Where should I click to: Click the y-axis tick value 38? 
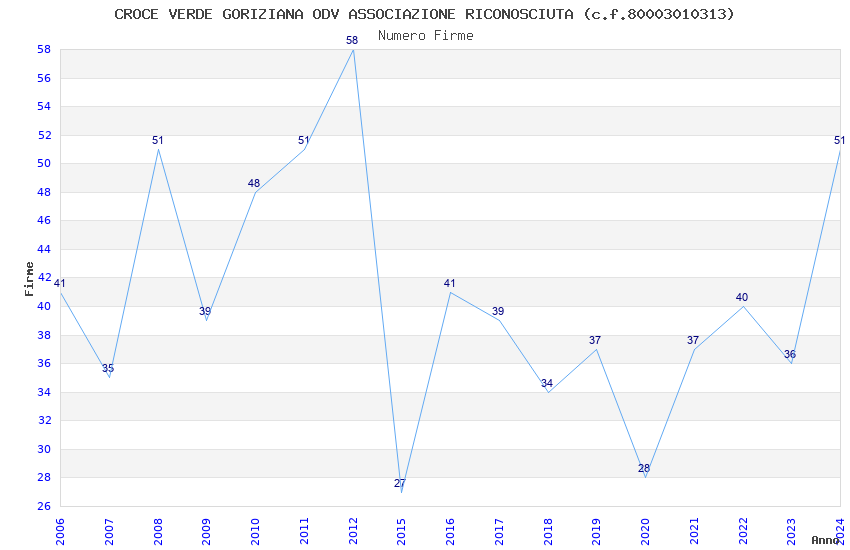(44, 335)
